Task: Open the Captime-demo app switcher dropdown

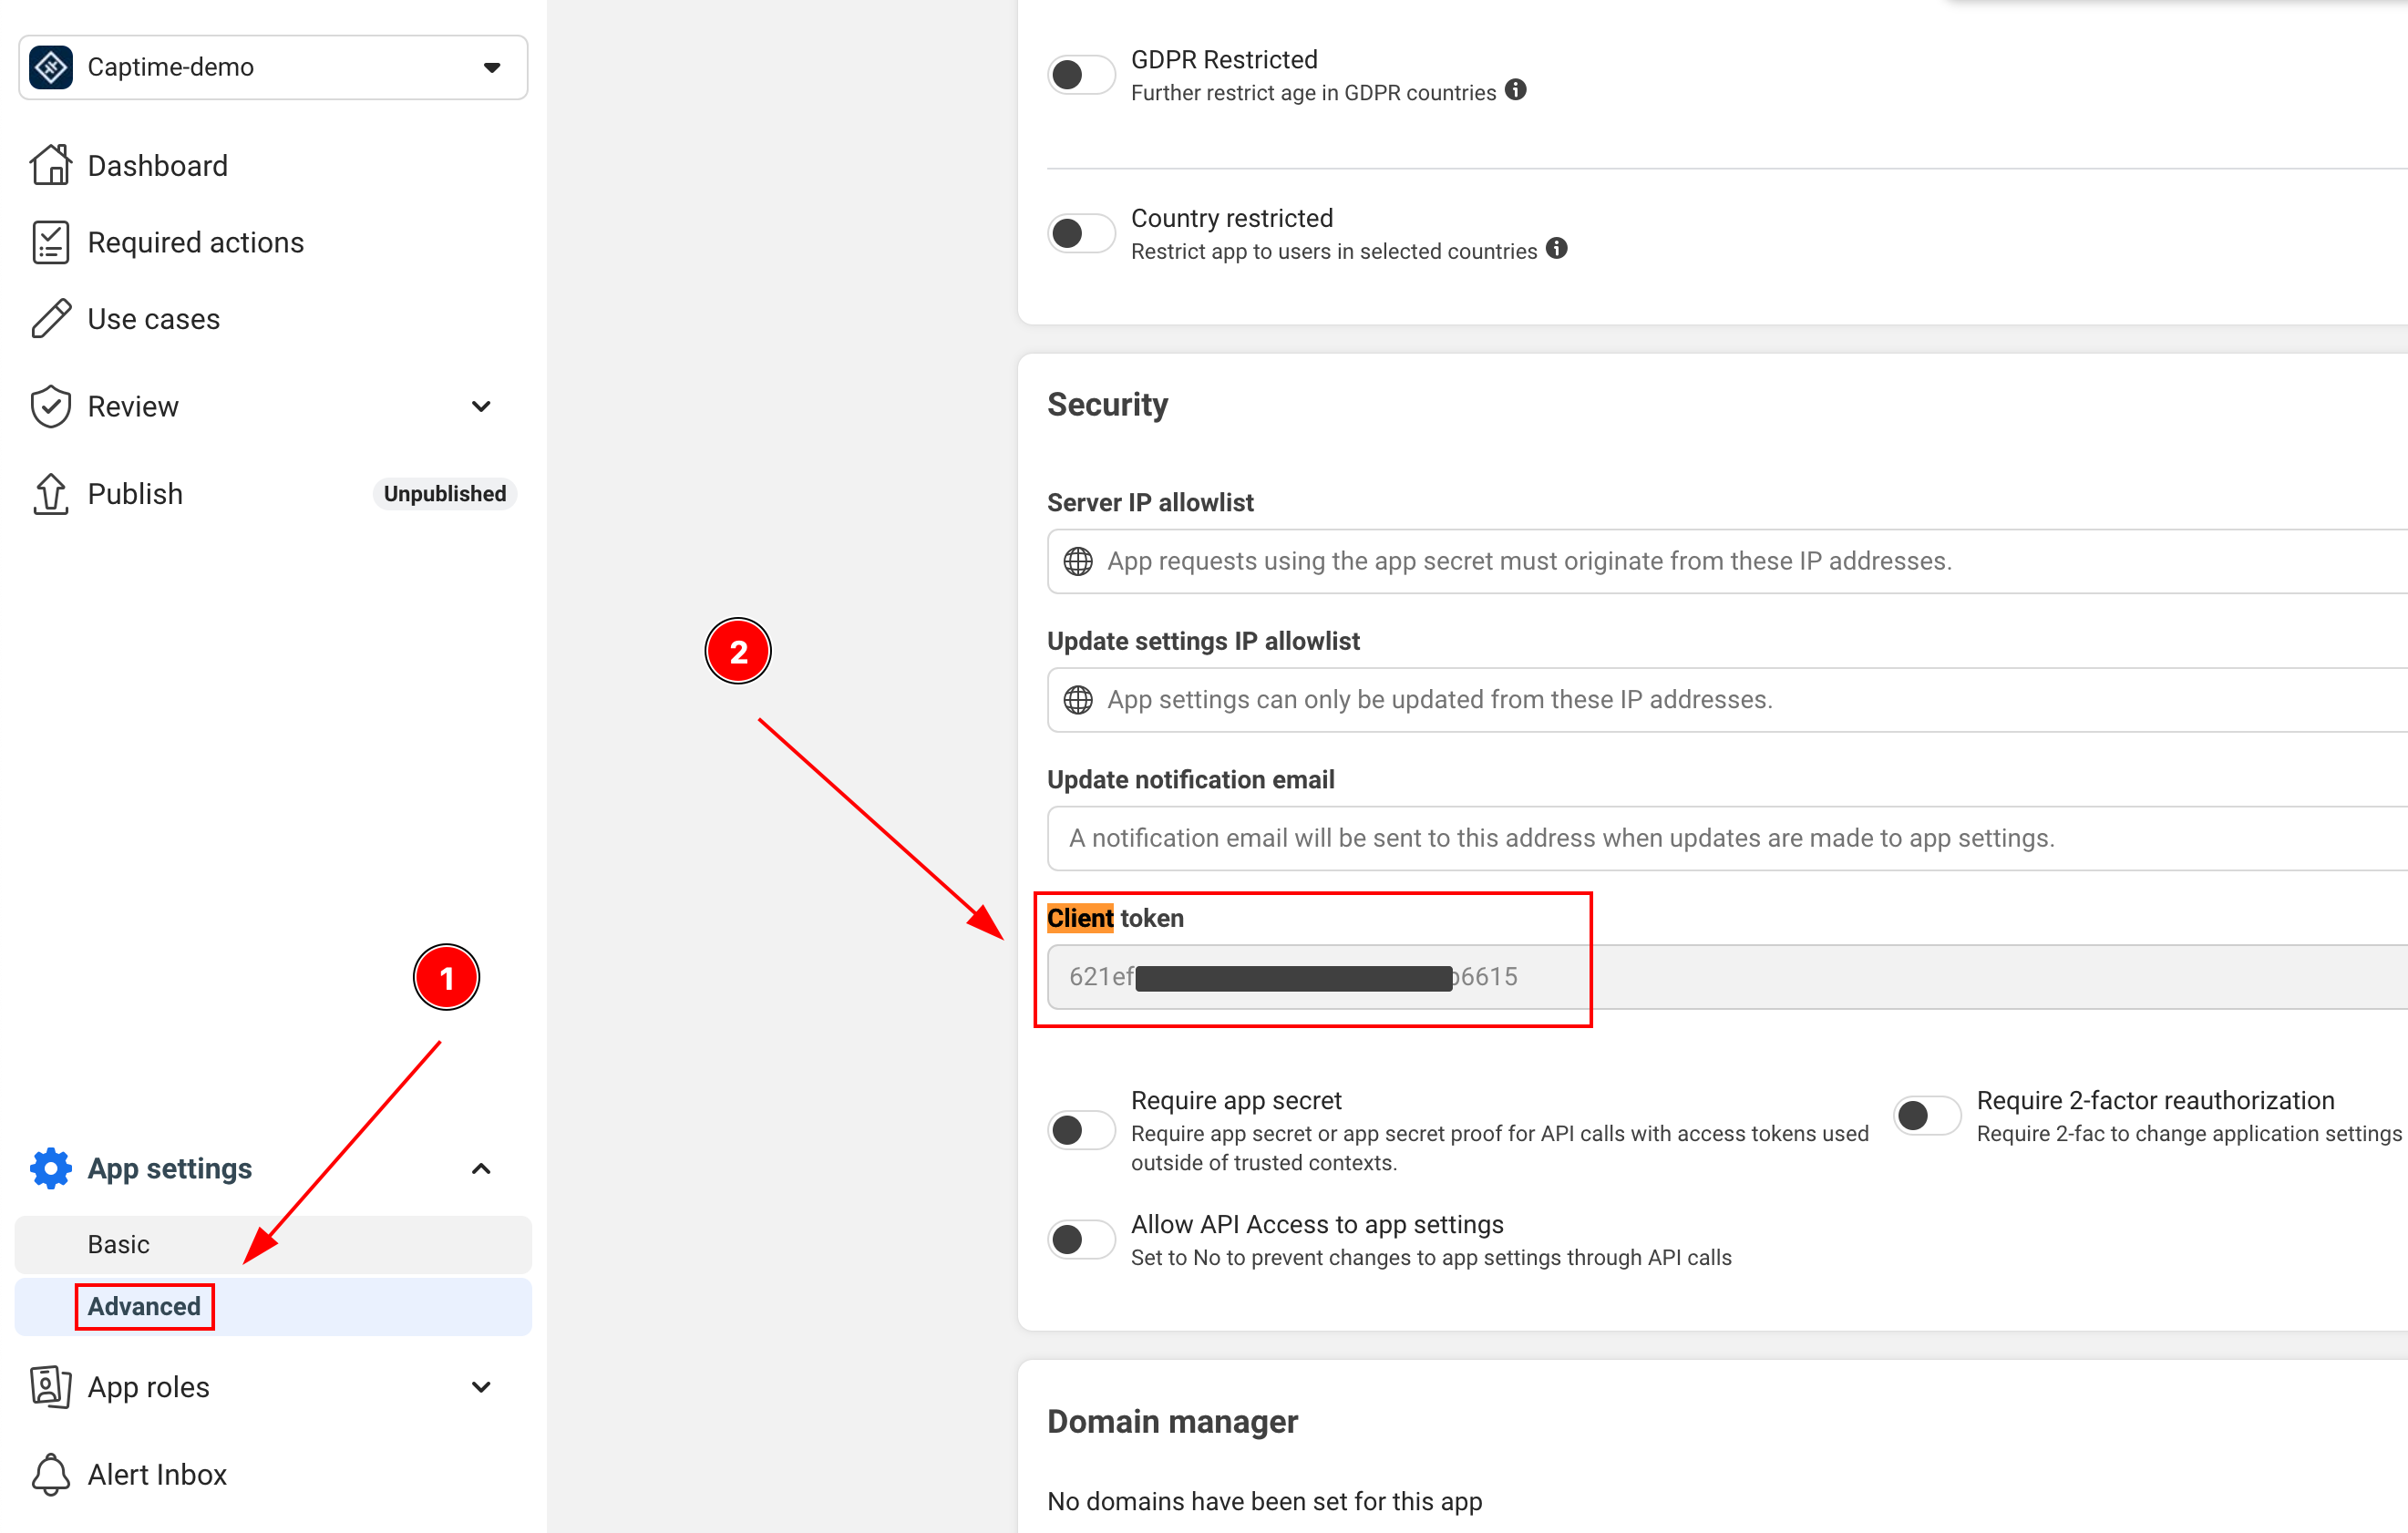Action: click(x=492, y=67)
